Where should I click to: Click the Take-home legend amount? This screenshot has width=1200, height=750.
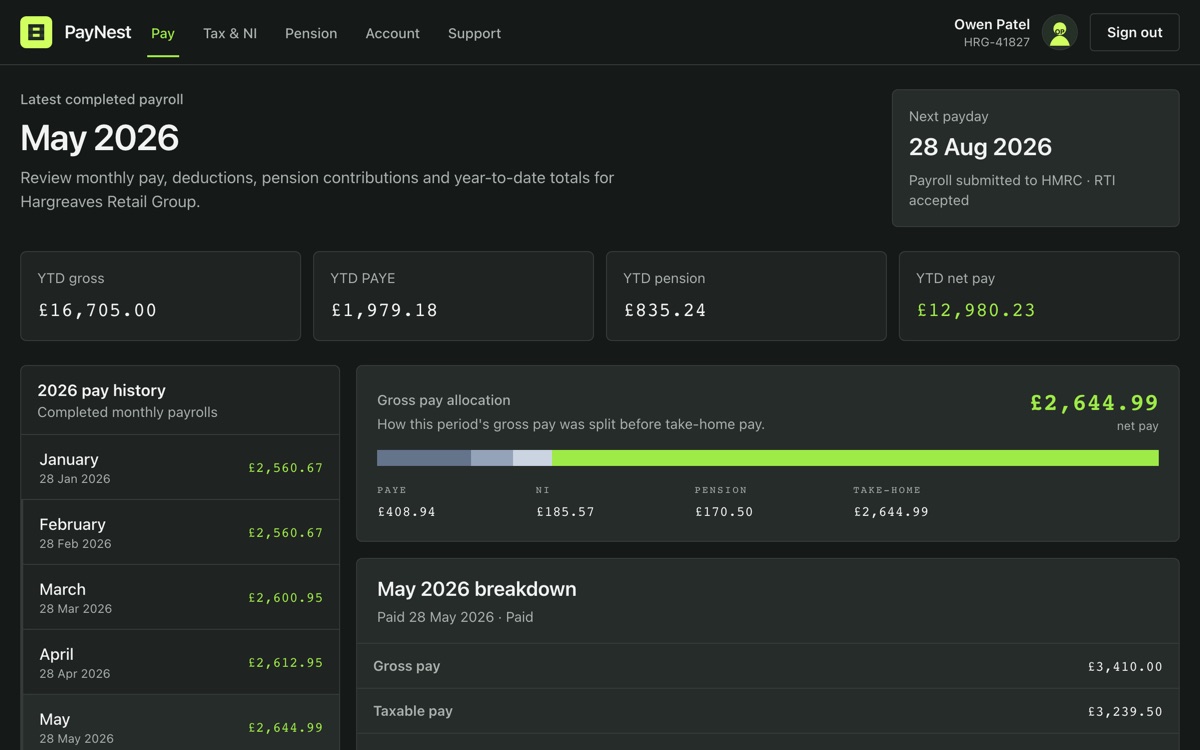(x=891, y=511)
